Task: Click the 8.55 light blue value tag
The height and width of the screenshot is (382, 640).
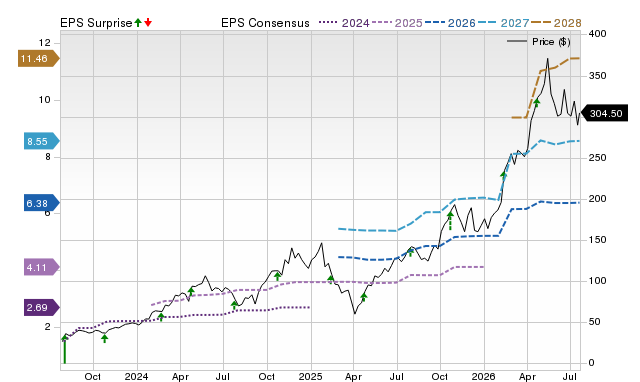Action: [x=41, y=141]
